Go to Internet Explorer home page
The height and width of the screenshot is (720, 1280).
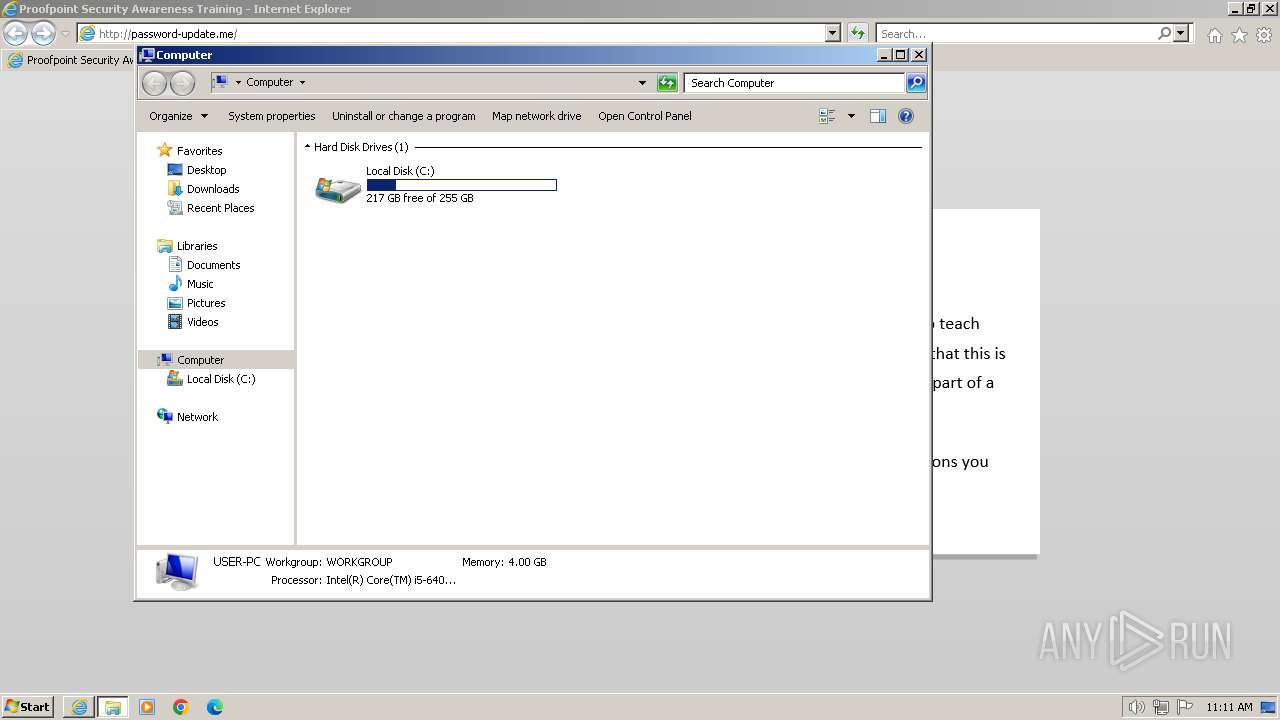point(1214,35)
